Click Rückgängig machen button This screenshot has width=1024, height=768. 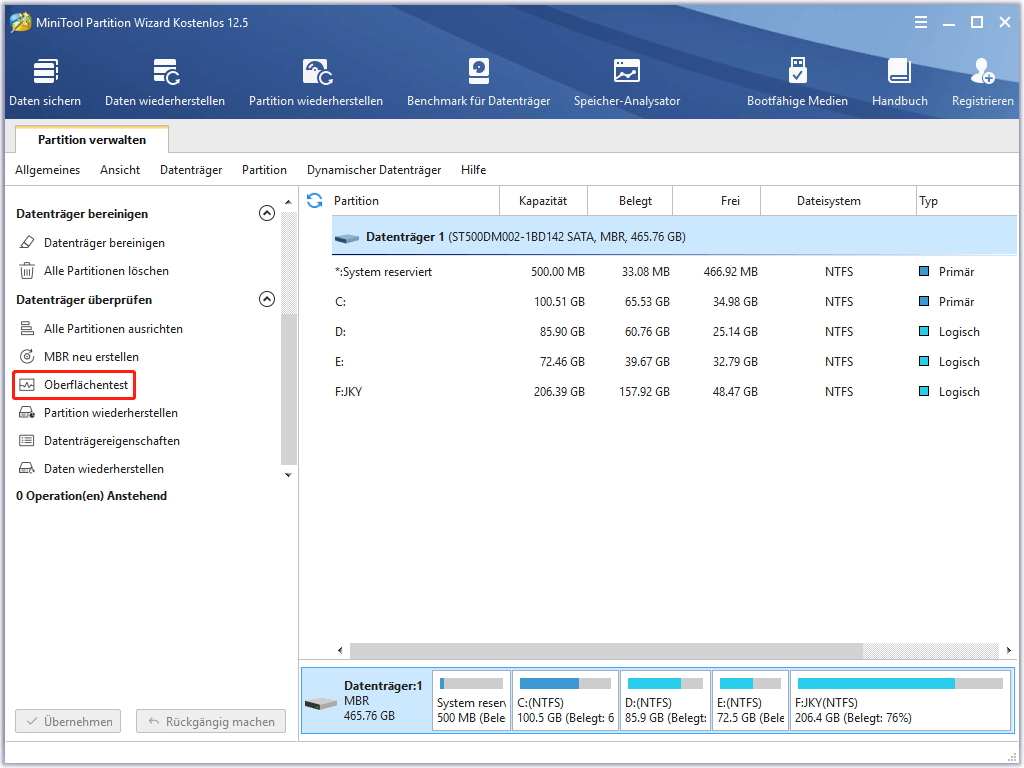click(x=211, y=722)
